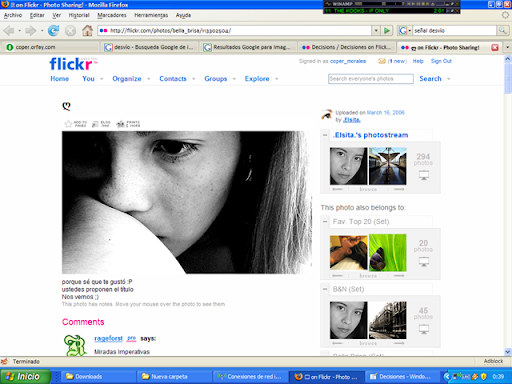Open slideshow icon for .Elsita.'s photostream
The width and height of the screenshot is (512, 384).
424,175
